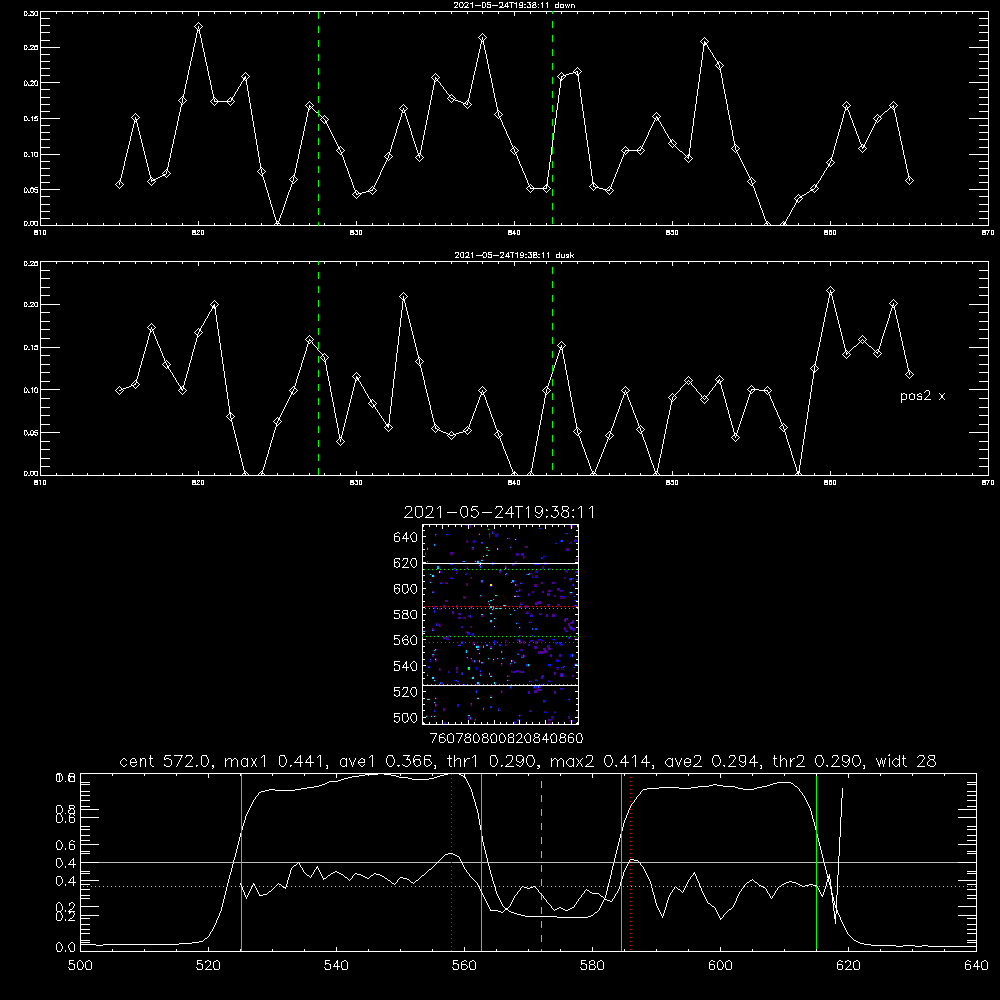
Task: Click the red dotted line near 586 in the bottom plot
Action: [x=630, y=861]
